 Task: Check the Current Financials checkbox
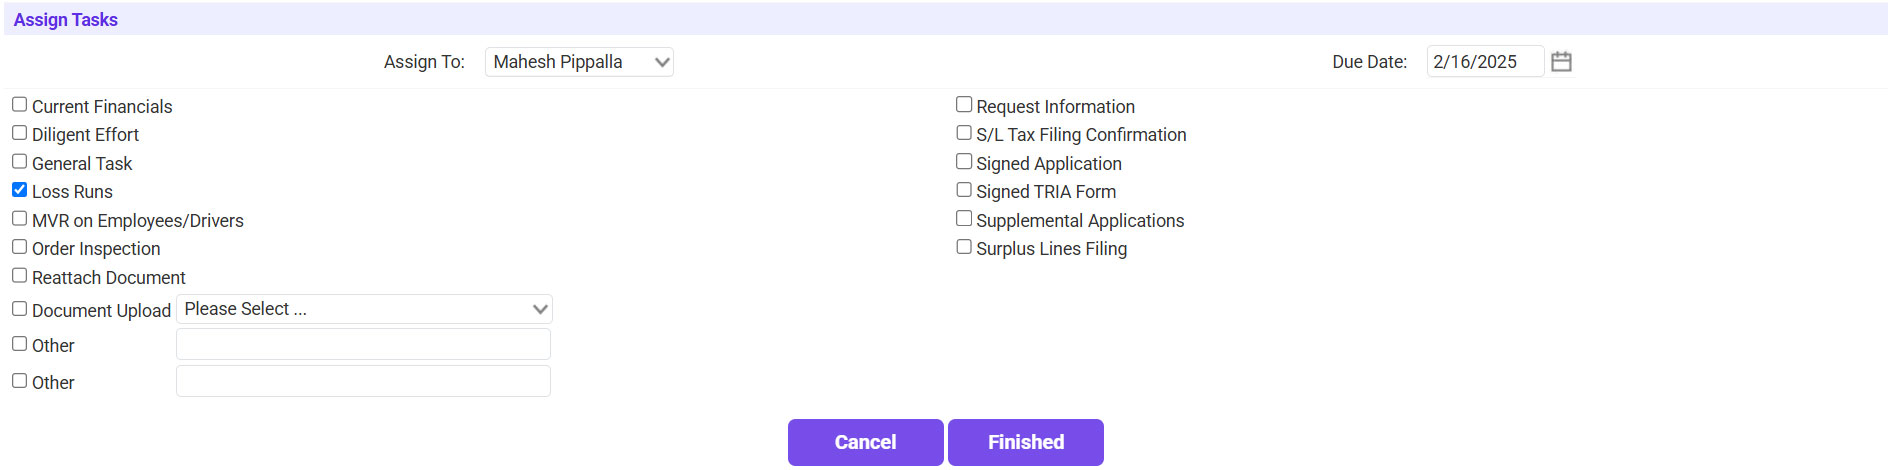tap(20, 105)
